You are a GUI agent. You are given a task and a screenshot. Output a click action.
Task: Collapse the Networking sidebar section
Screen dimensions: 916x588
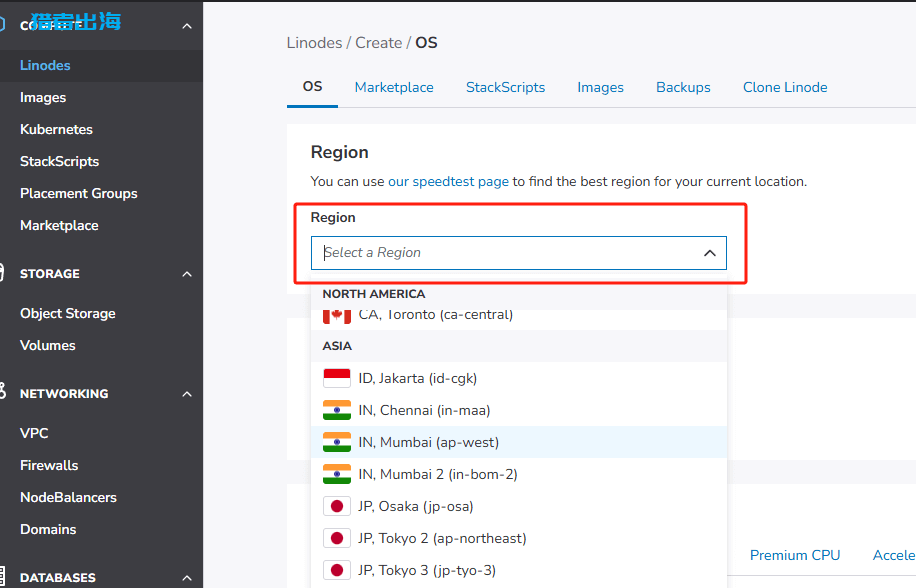(187, 394)
